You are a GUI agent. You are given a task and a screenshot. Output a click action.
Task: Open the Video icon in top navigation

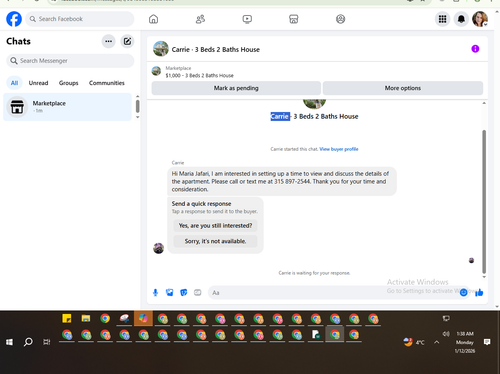[x=247, y=19]
